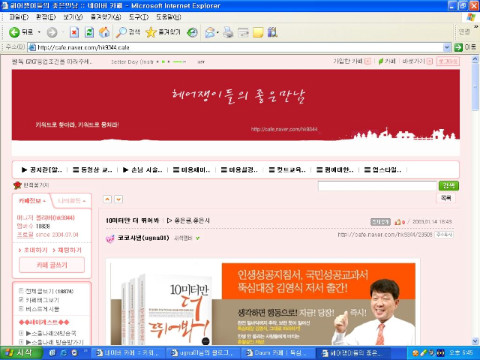
Task: Expand the 카페정보 tab arrow
Action: coord(44,201)
